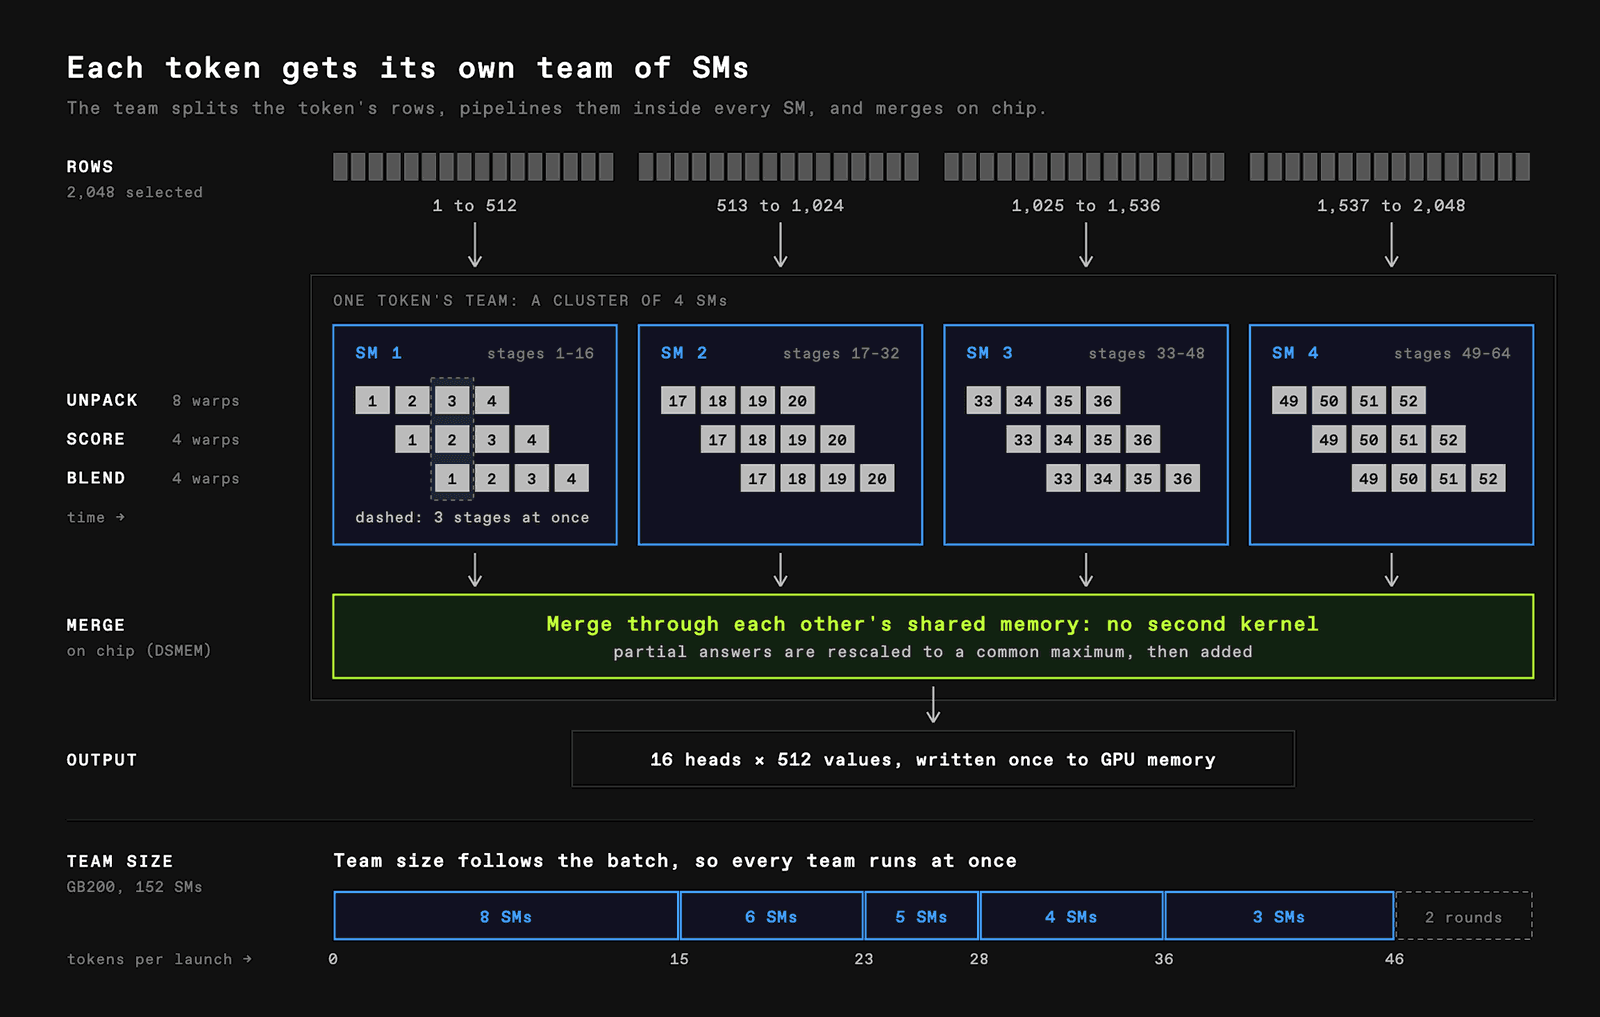The height and width of the screenshot is (1017, 1600).
Task: Click the axis tick value 46
Action: pos(1394,959)
